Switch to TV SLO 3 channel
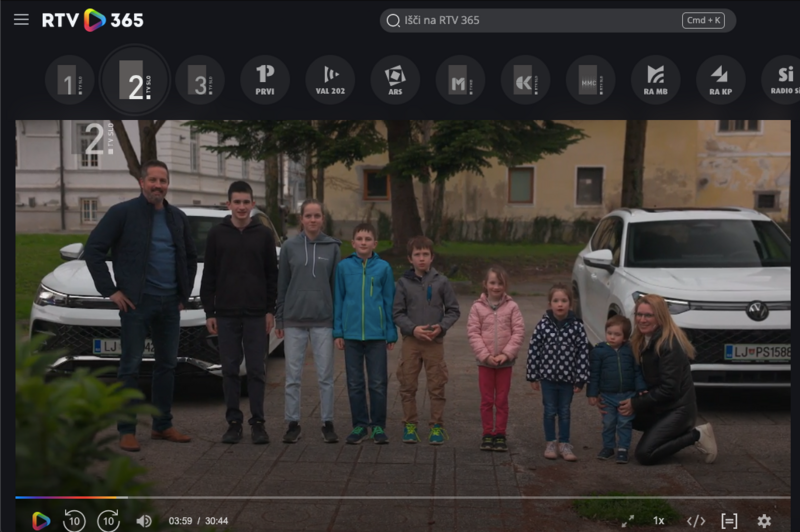This screenshot has width=800, height=532. 200,80
